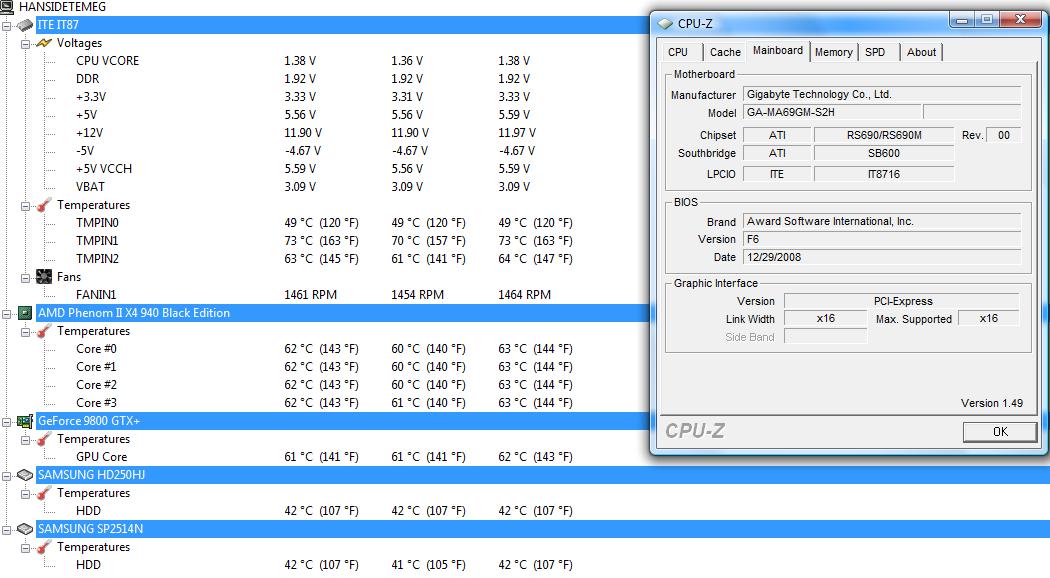Screen dimensions: 1050x578
Task: Select the +12V voltage row
Action: 89,133
